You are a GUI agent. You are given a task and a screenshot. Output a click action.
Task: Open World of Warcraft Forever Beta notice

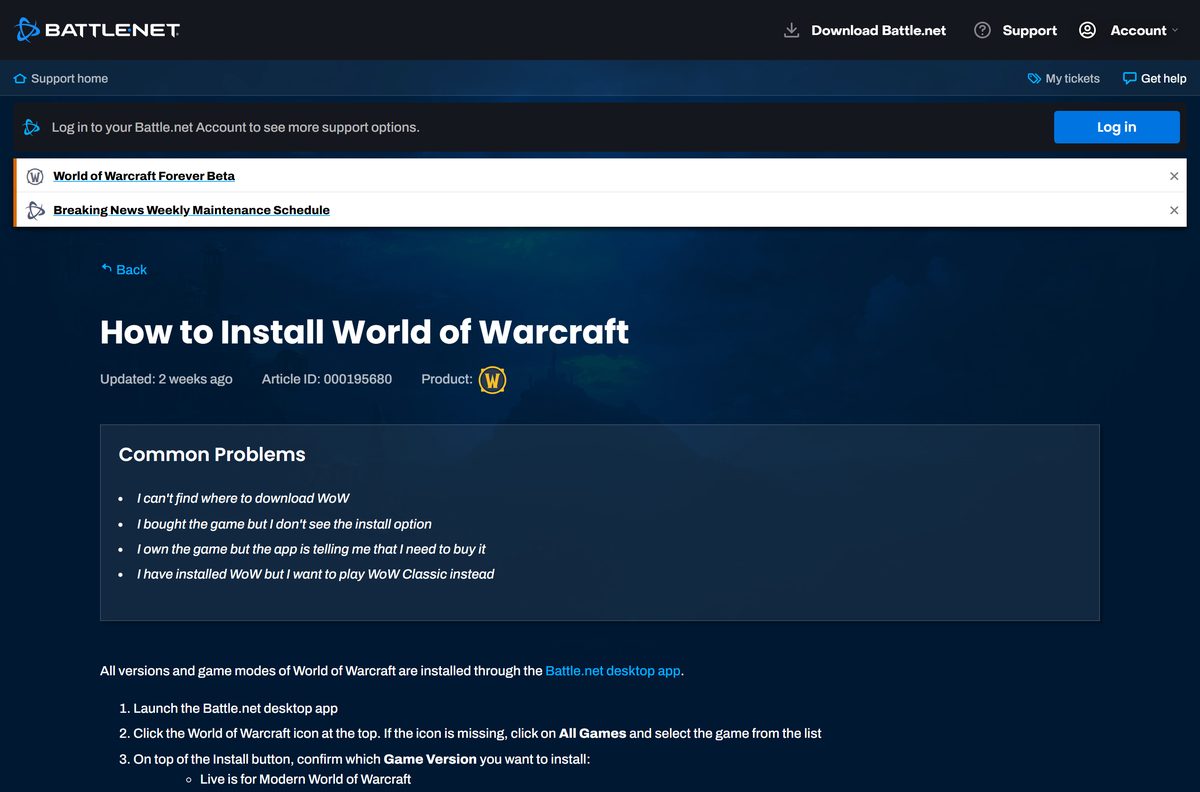(144, 176)
